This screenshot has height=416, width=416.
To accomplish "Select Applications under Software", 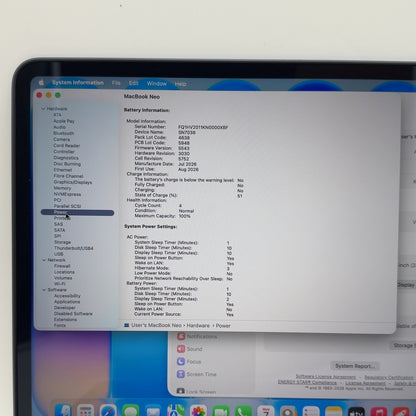I will pos(67,302).
